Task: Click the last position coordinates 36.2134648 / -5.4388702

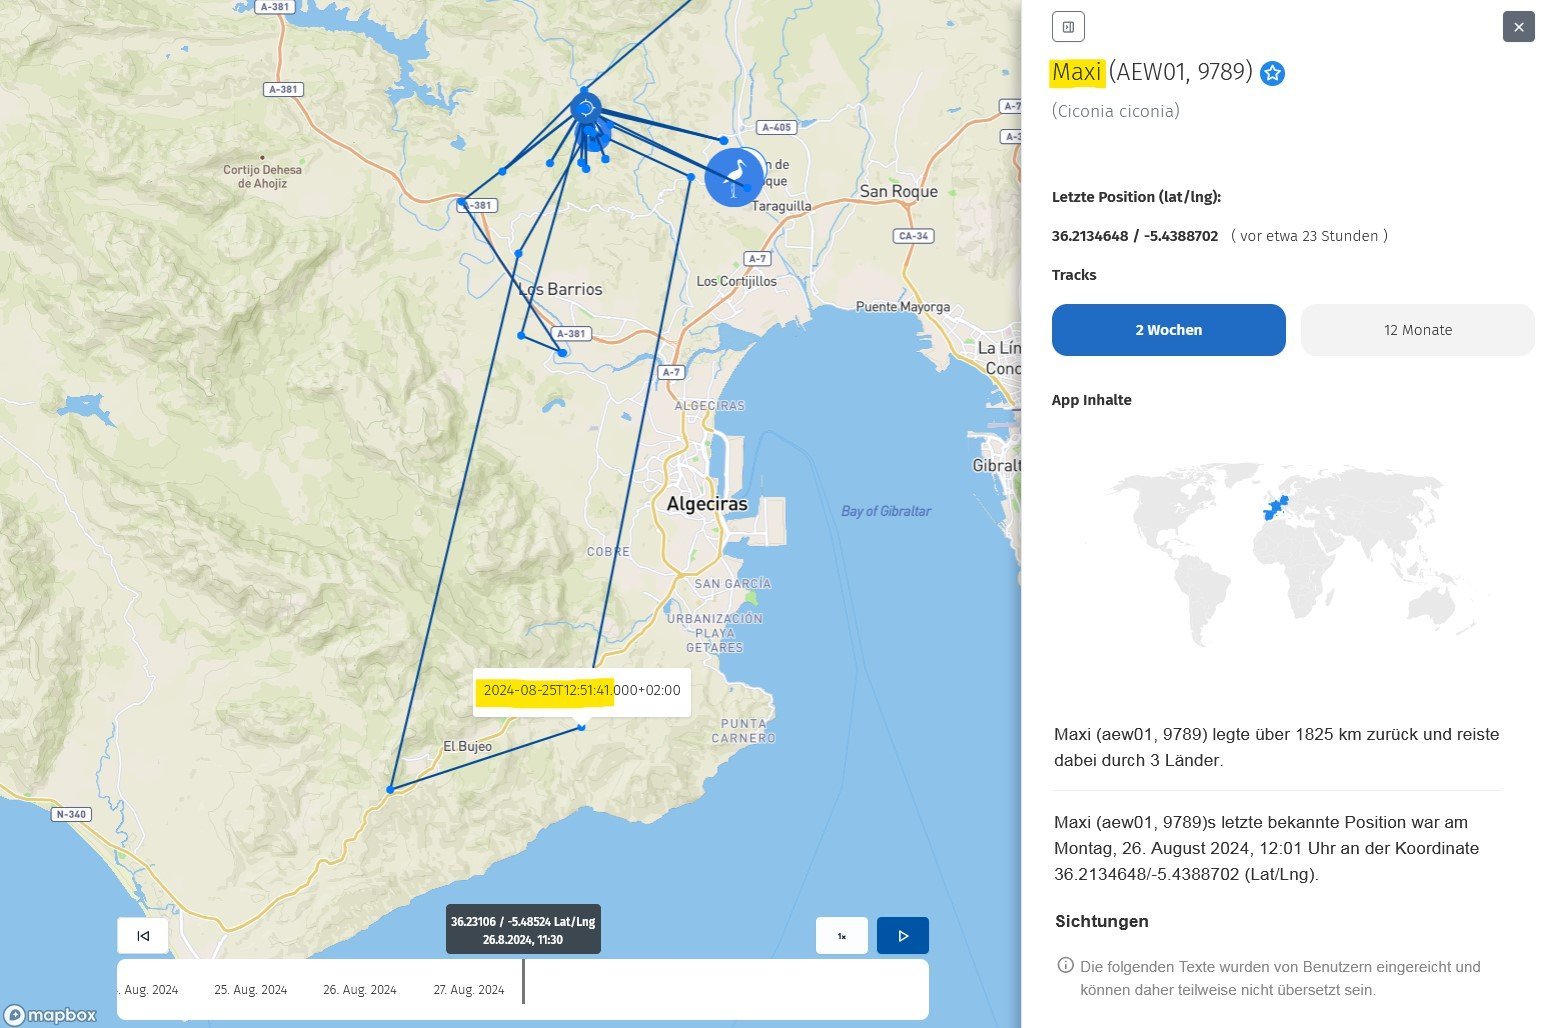Action: click(x=1134, y=236)
